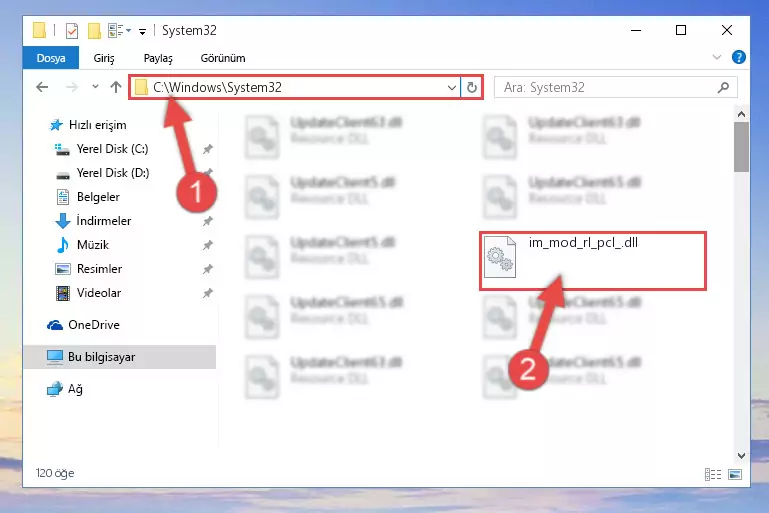Click the Properties quick access icon

coord(72,30)
